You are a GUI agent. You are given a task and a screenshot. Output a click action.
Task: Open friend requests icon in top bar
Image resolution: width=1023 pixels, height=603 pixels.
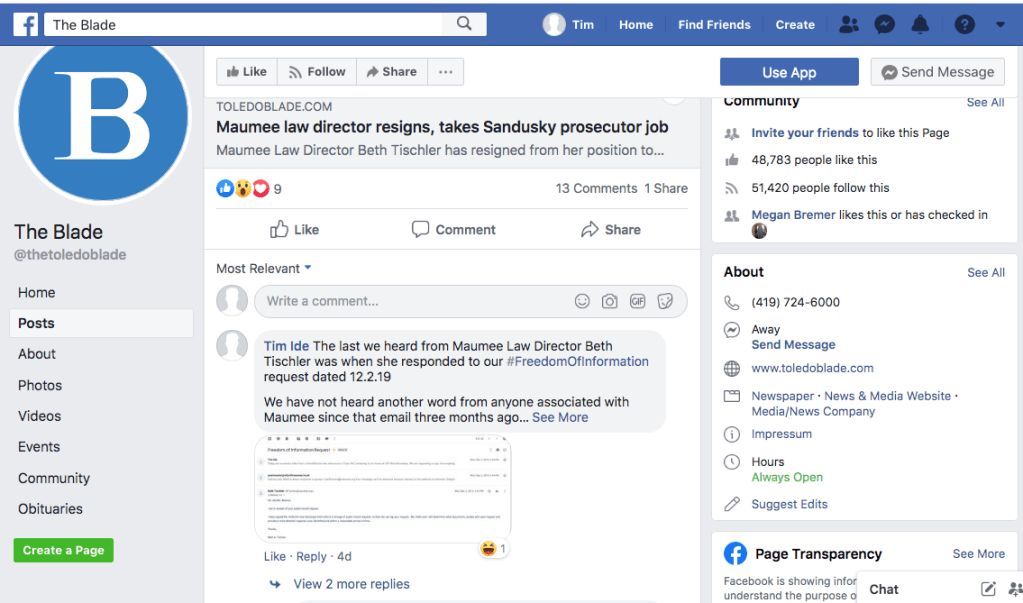click(x=849, y=25)
